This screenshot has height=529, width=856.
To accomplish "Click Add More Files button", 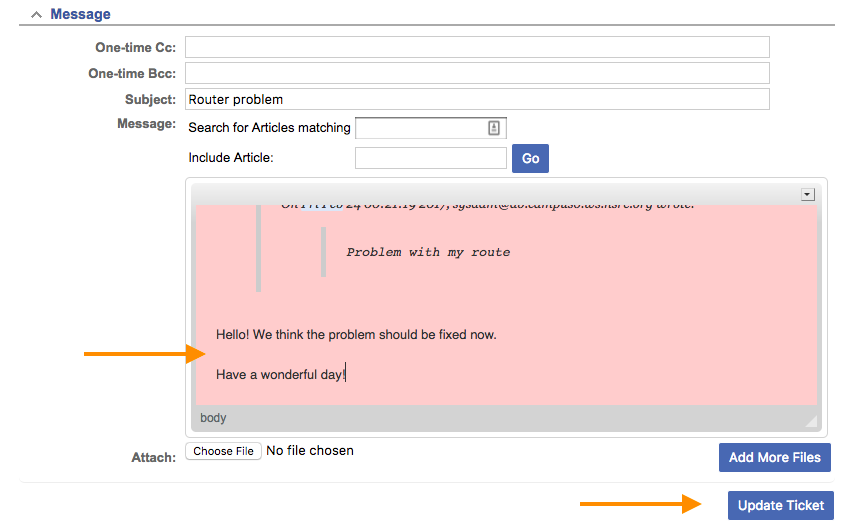I will 774,457.
